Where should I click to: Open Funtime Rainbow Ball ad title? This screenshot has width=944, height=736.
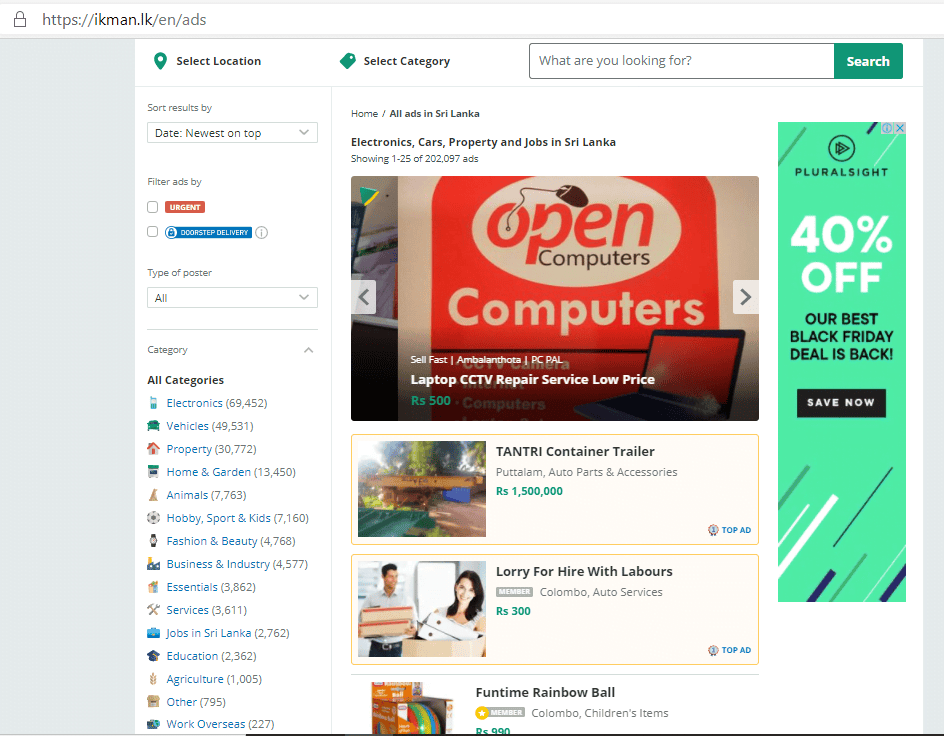pos(545,692)
